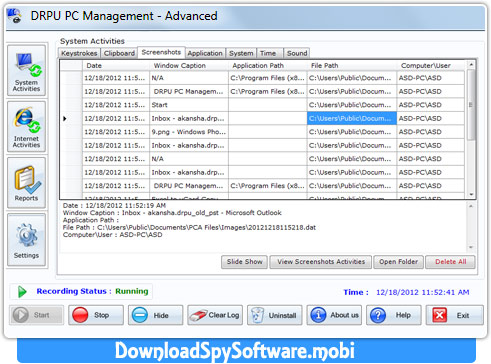Hide the application with Hide button
Screen dimensions: 491x364
[156, 315]
